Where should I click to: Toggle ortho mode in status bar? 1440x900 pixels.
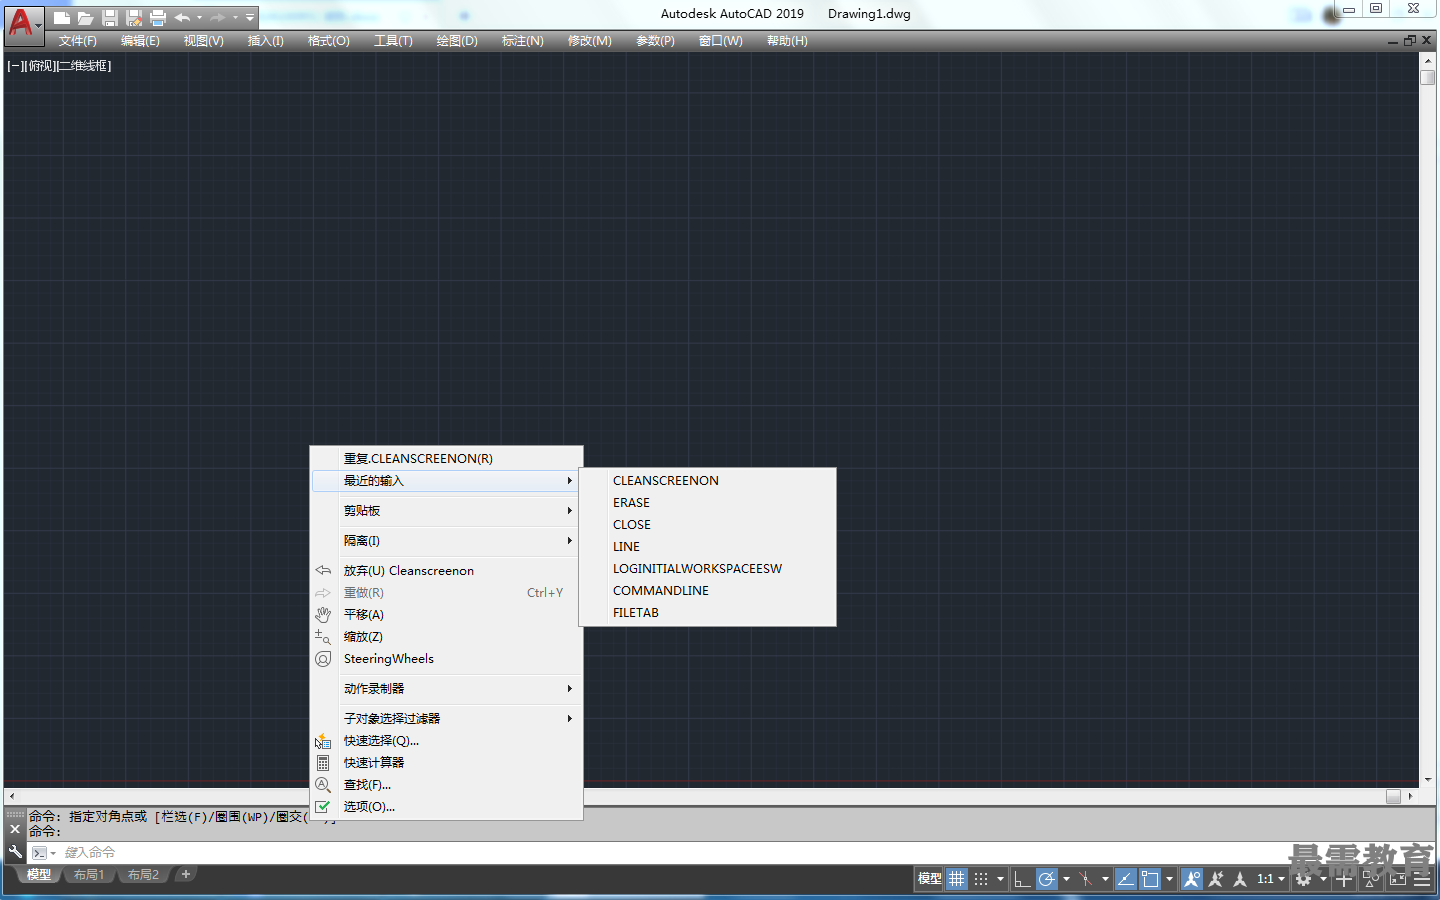[x=1022, y=879]
